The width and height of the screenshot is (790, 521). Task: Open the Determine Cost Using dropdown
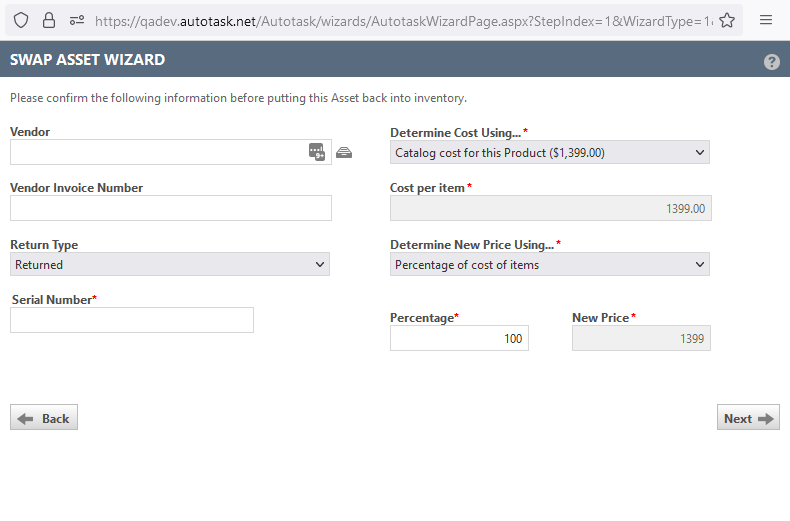click(549, 153)
